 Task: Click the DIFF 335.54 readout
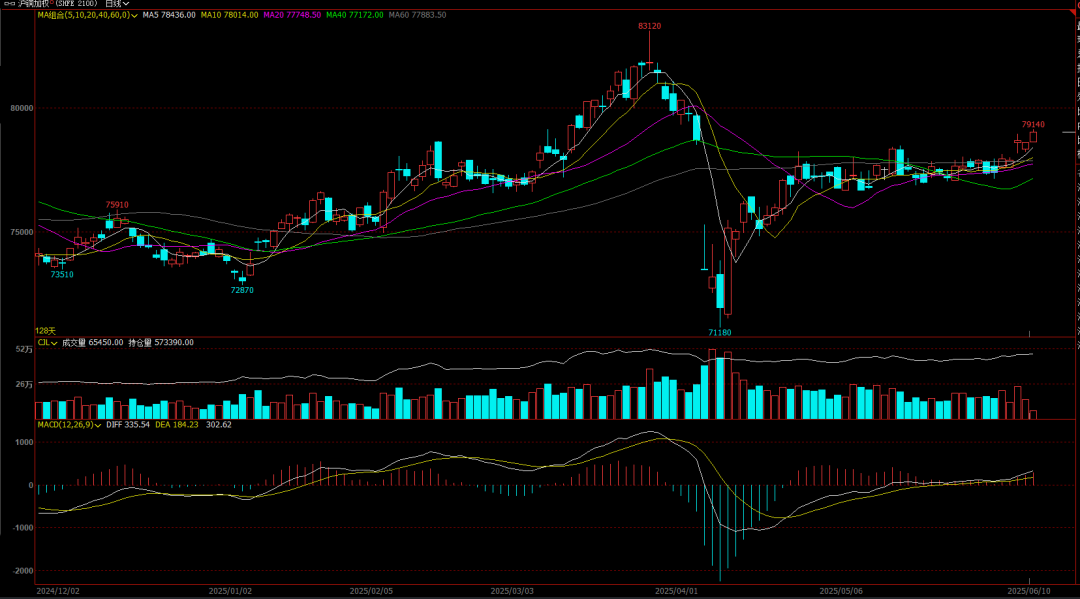(128, 425)
